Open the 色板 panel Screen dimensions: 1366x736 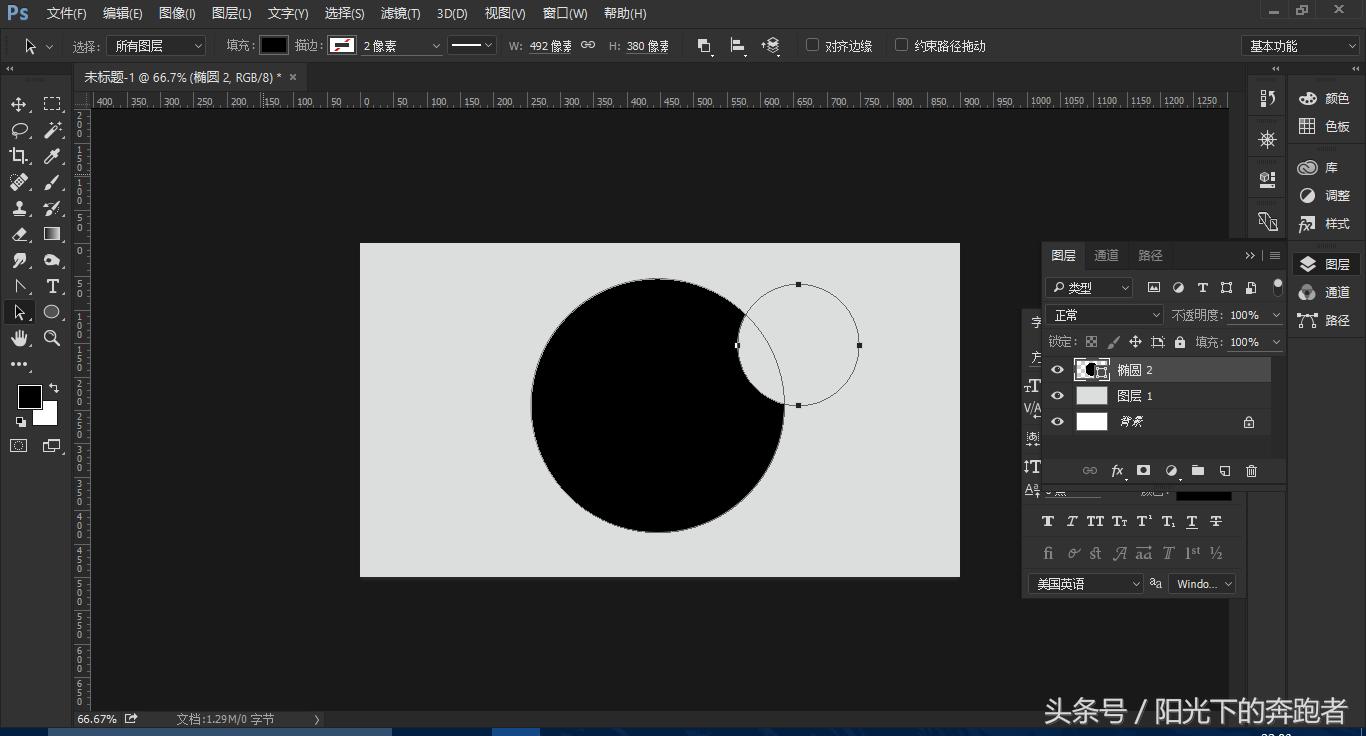[1324, 126]
